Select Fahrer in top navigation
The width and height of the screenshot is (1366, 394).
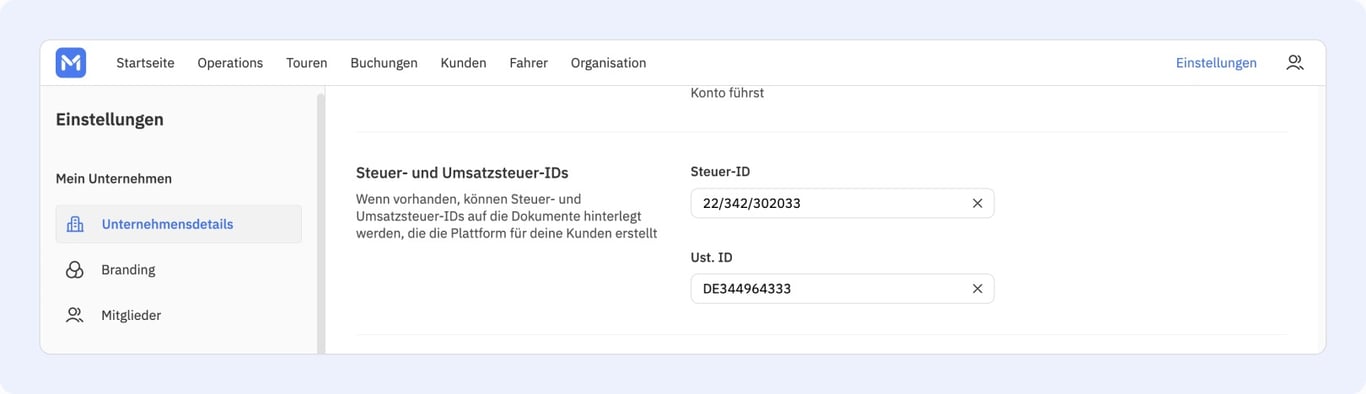tap(528, 63)
